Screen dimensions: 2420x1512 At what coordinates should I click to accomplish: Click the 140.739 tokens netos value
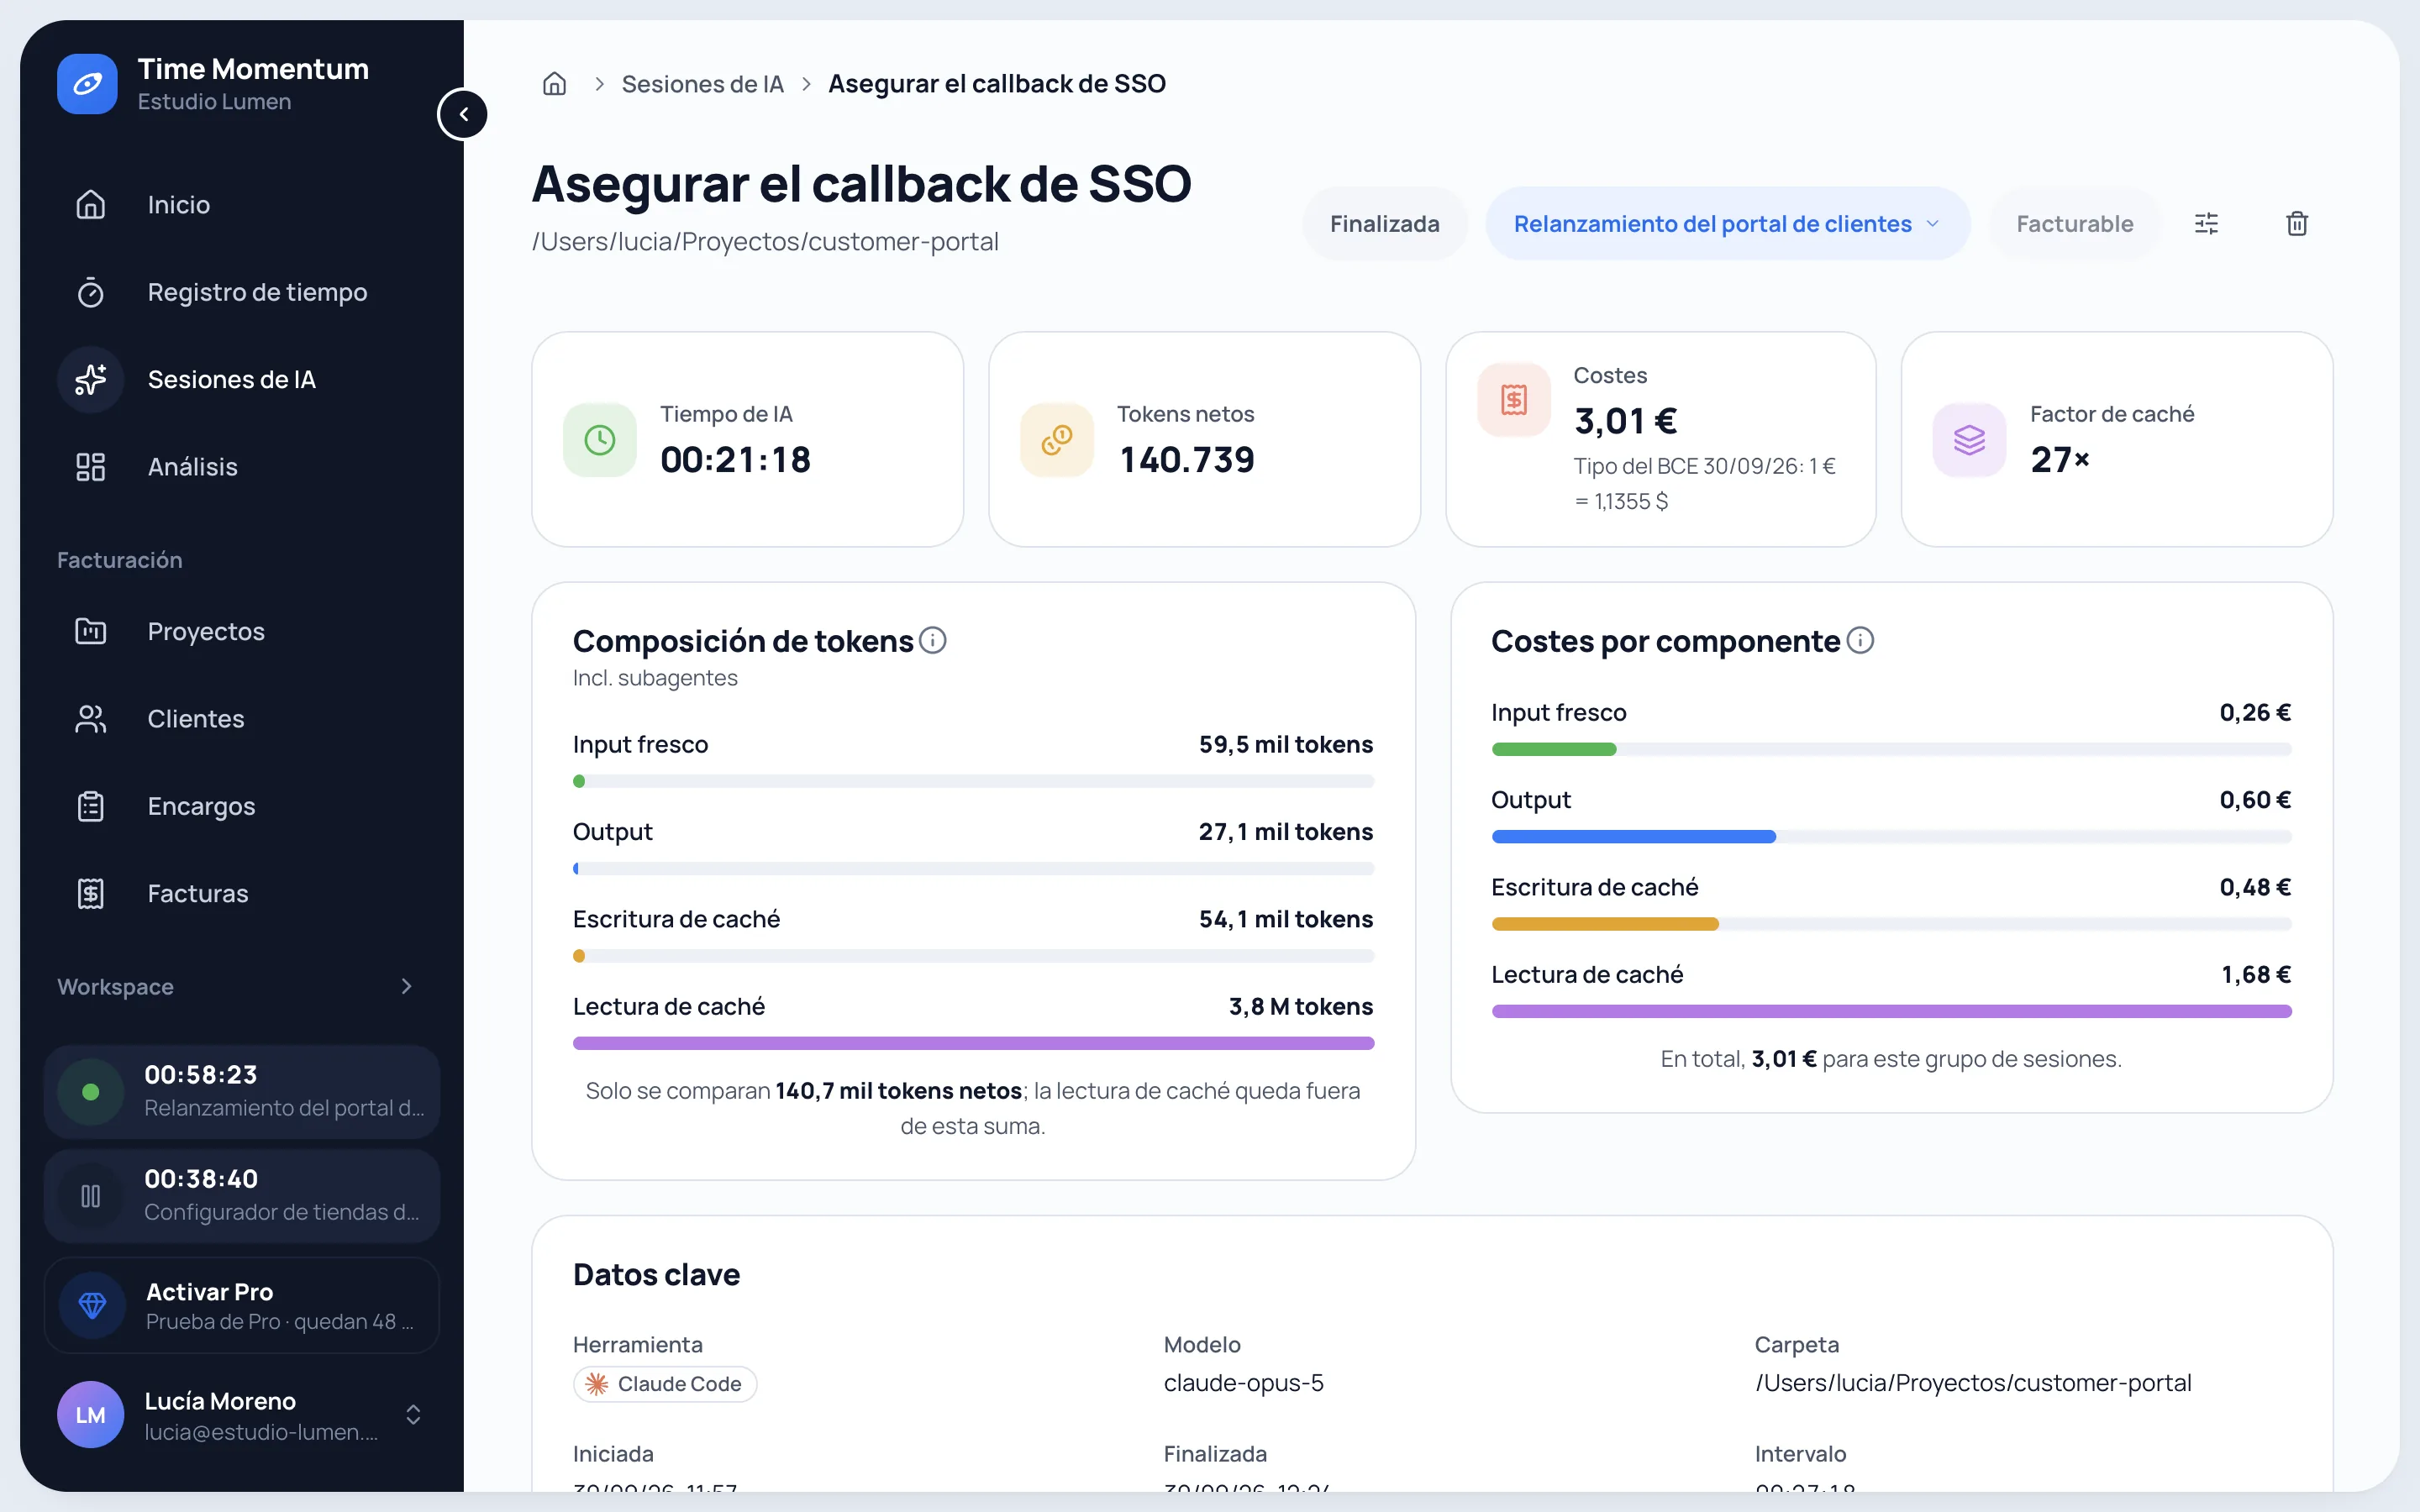[1186, 460]
